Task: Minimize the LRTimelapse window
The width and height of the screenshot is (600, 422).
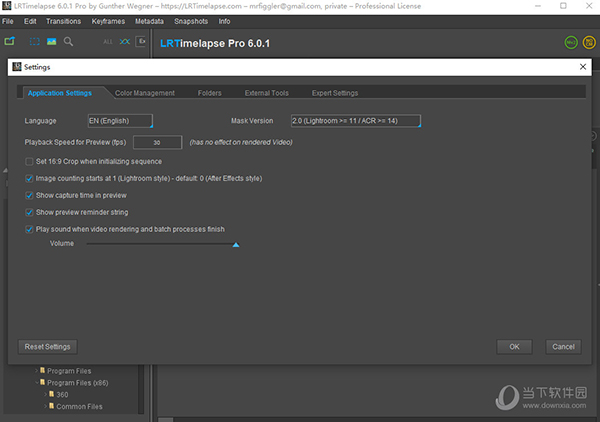Action: 538,6
